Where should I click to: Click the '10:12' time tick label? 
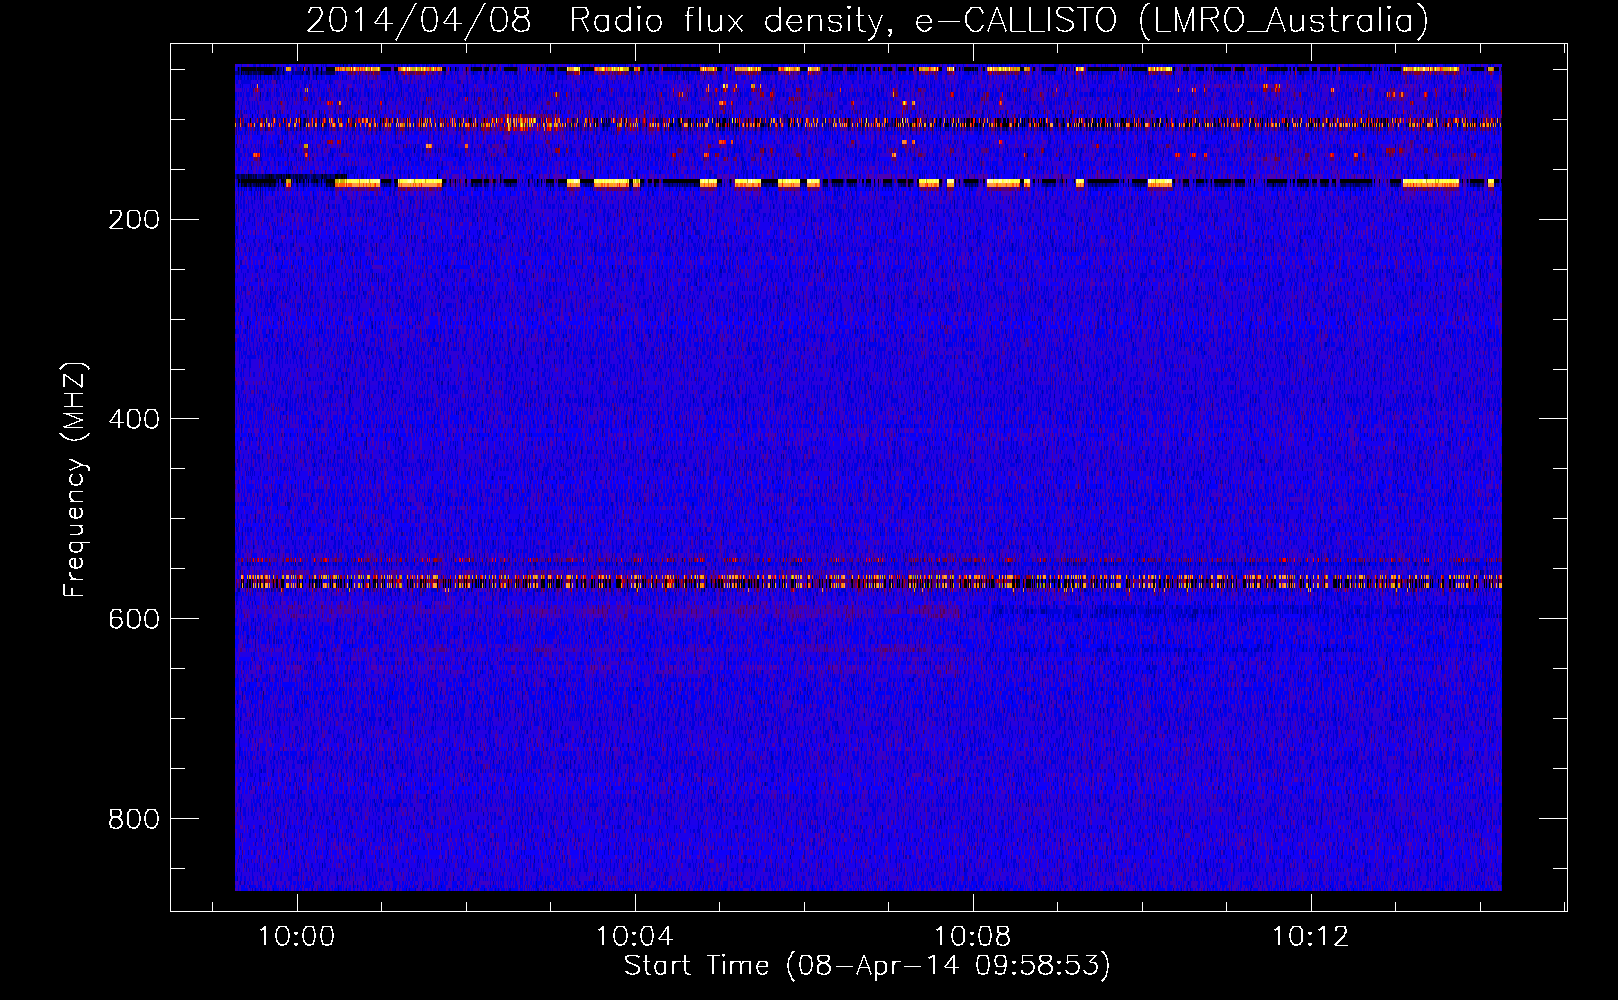(x=1310, y=937)
